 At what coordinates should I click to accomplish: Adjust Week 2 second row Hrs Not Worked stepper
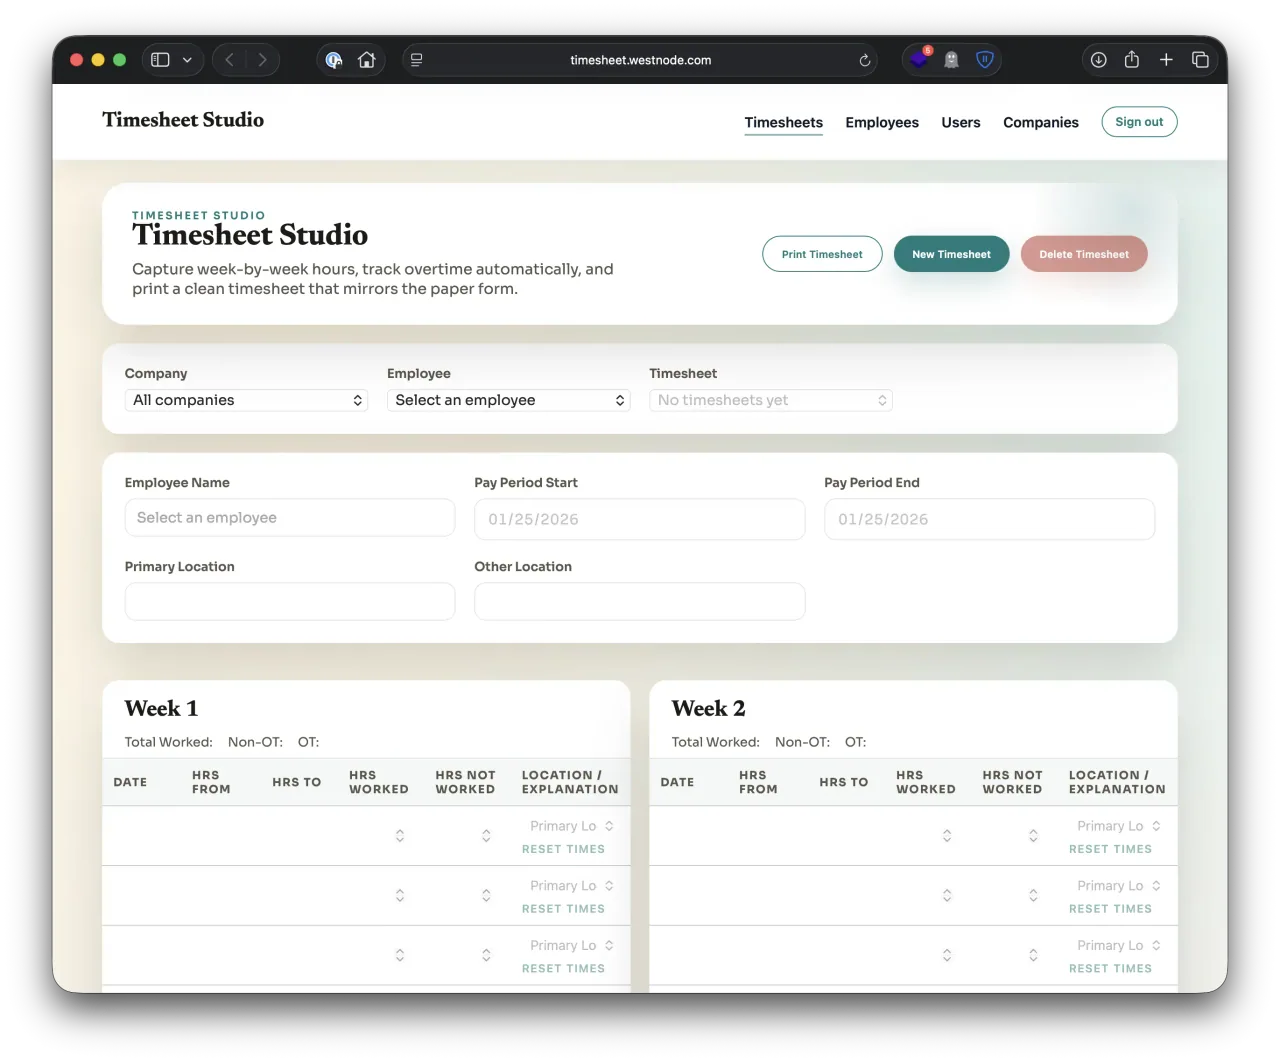(x=1033, y=896)
